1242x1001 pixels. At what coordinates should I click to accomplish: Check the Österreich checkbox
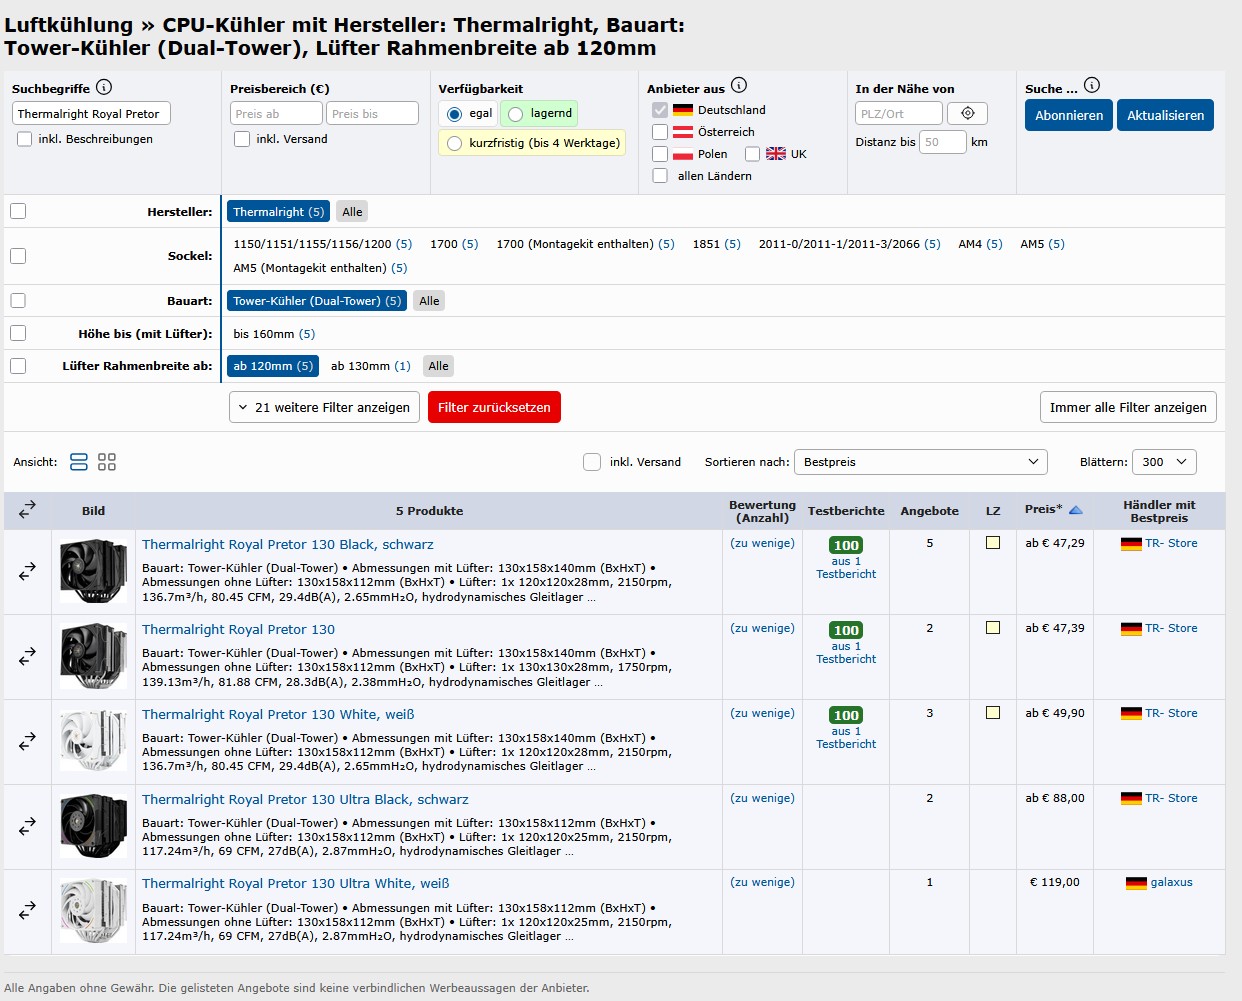click(x=660, y=132)
